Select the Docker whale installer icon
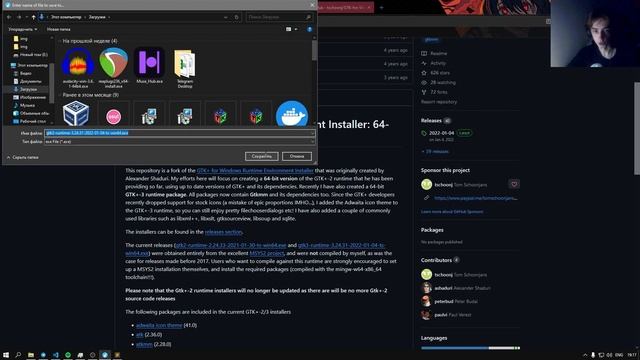The height and width of the screenshot is (360, 640). (x=292, y=113)
